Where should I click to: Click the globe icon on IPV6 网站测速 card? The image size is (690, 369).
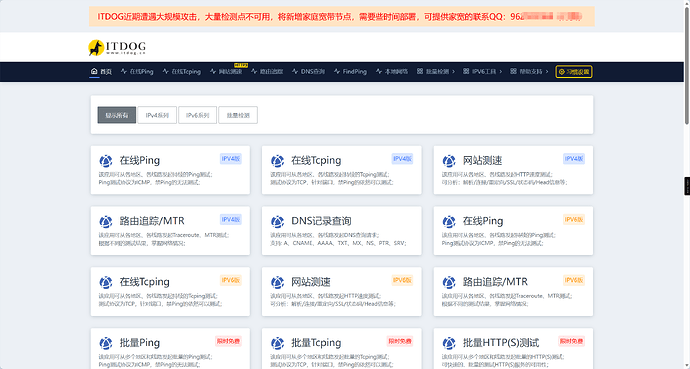coord(277,282)
